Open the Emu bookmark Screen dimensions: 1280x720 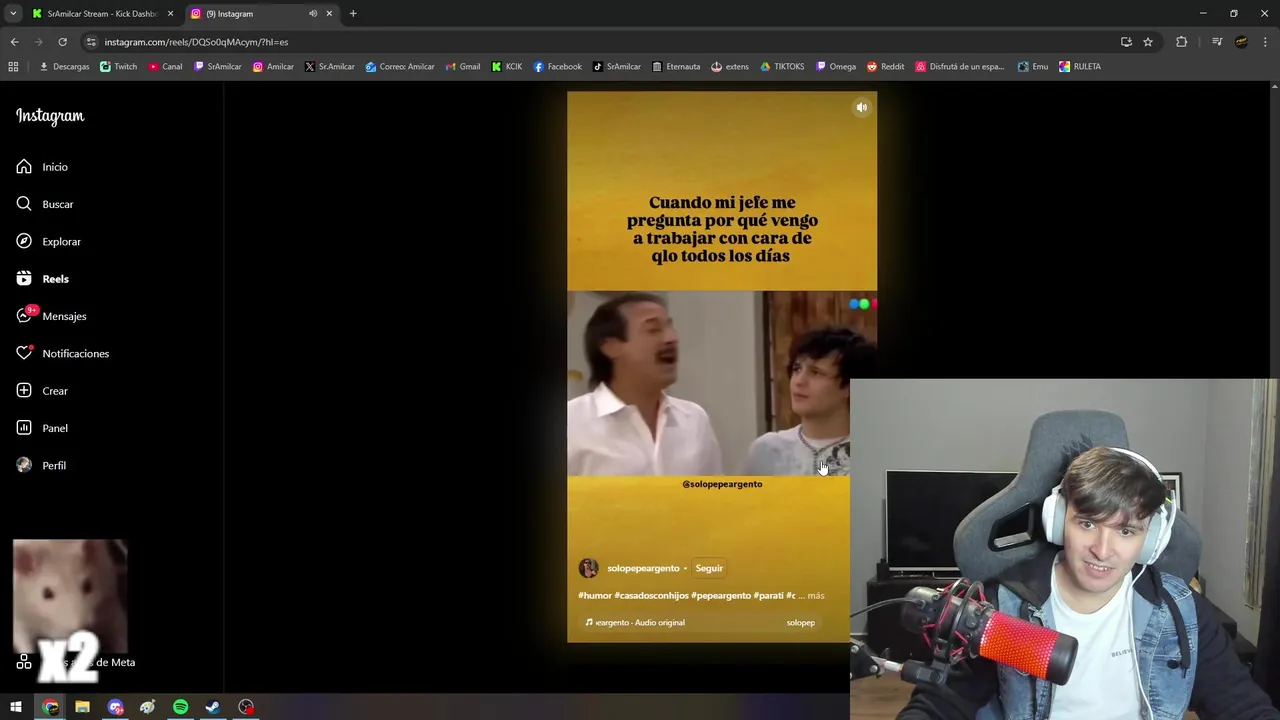click(x=1033, y=67)
